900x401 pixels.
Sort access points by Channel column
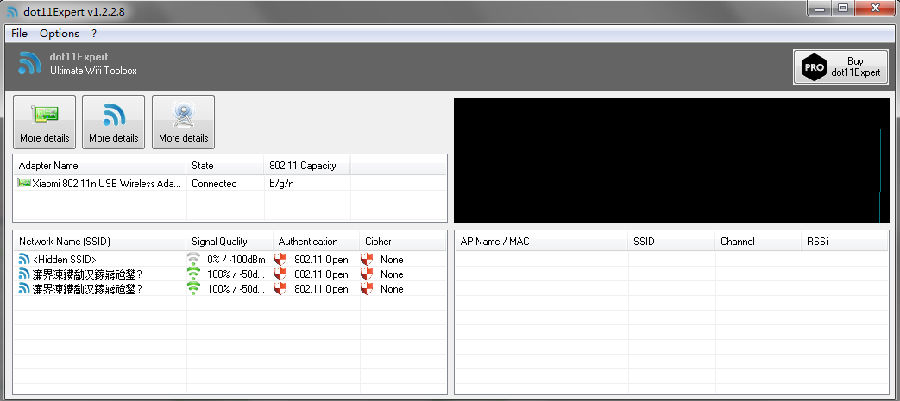[739, 241]
